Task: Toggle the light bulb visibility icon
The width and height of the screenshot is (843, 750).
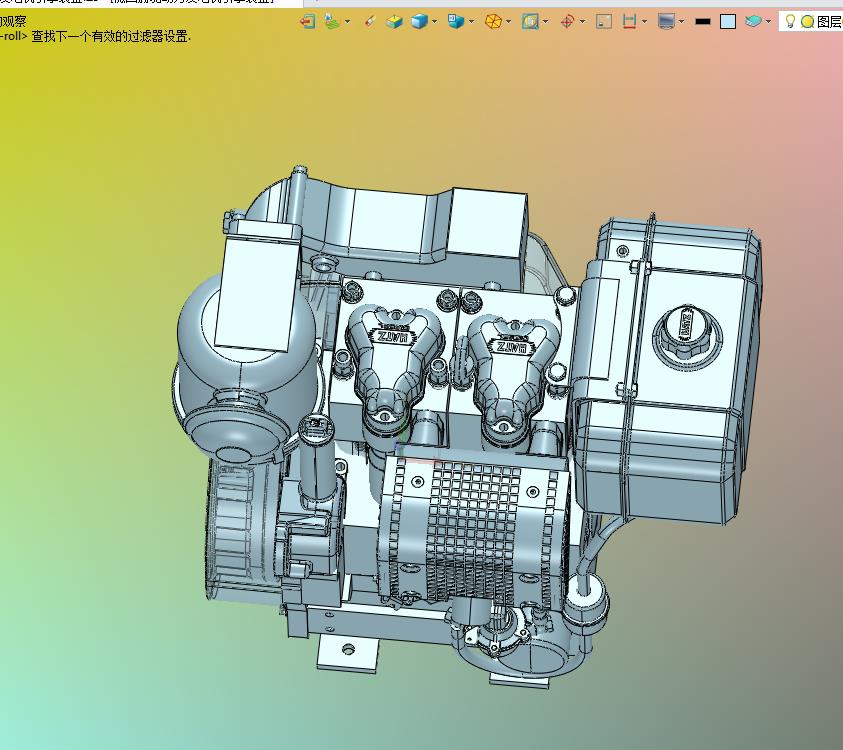Action: click(x=790, y=22)
